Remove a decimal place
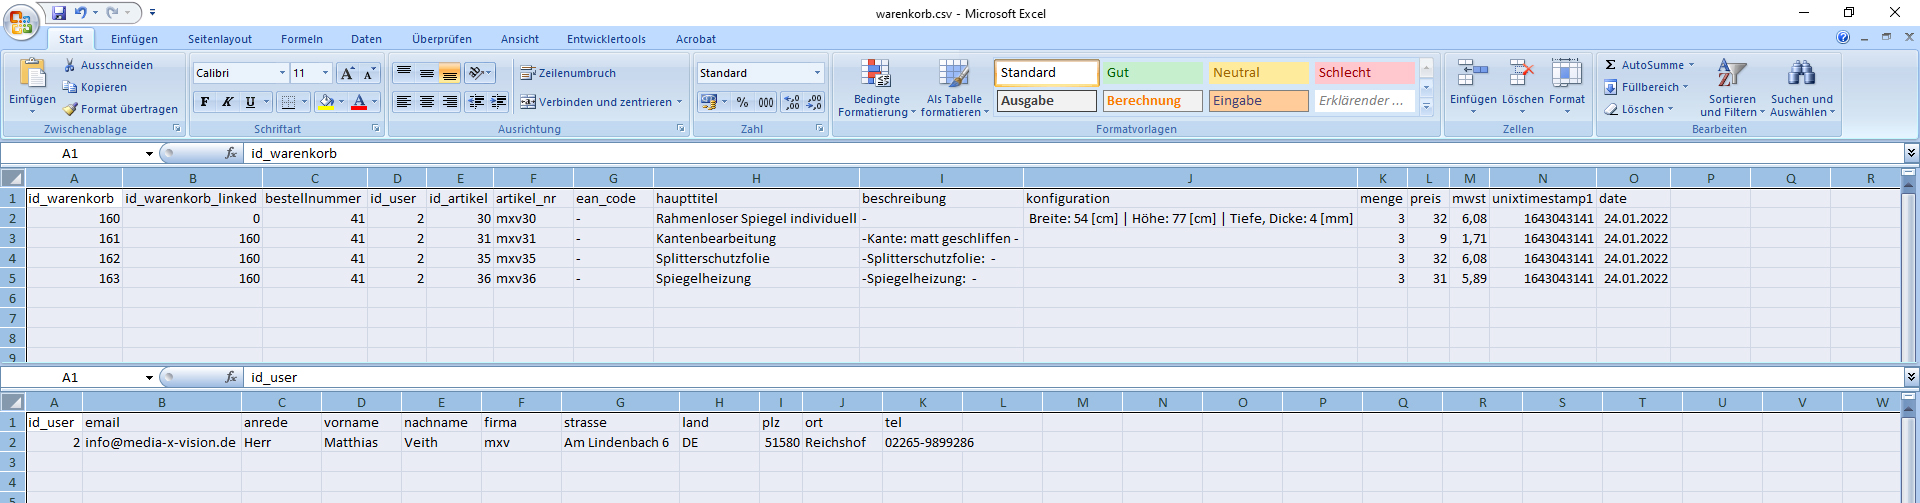1920x503 pixels. pos(814,102)
